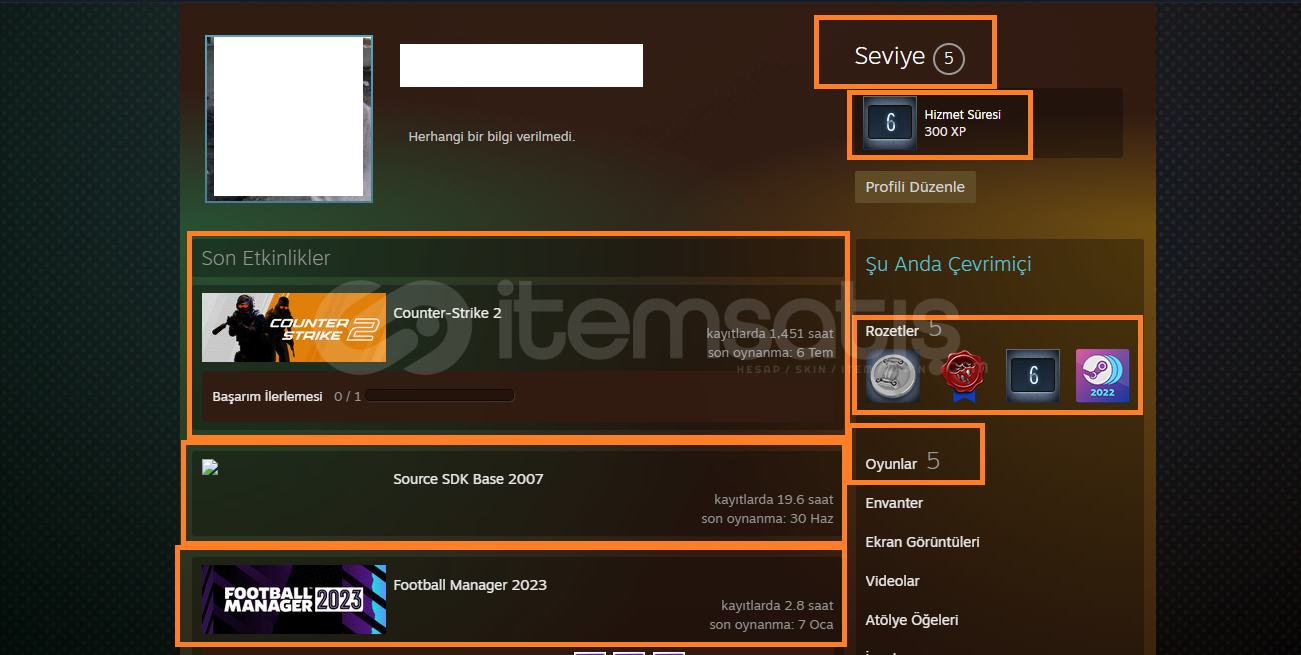The width and height of the screenshot is (1301, 655).
Task: Click the Seviye 5 level indicator
Action: coord(909,57)
